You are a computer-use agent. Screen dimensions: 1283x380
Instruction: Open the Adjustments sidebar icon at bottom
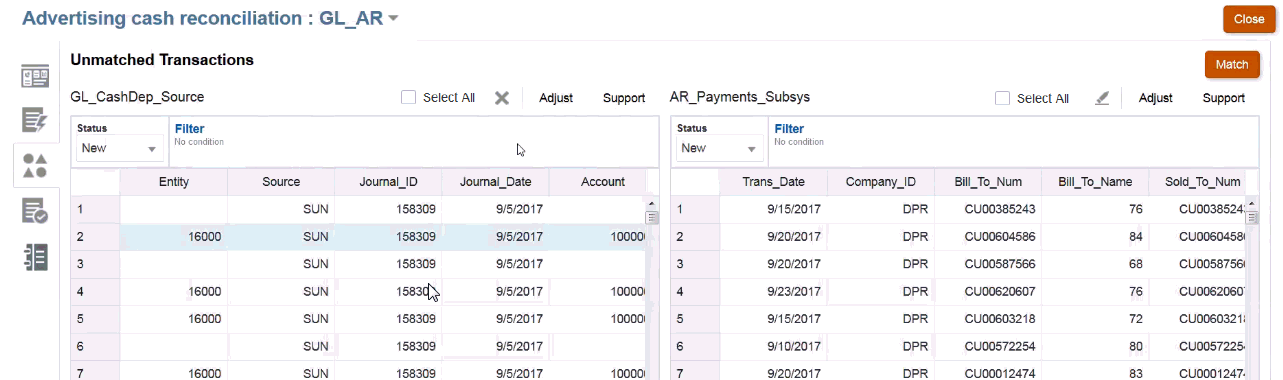(35, 256)
